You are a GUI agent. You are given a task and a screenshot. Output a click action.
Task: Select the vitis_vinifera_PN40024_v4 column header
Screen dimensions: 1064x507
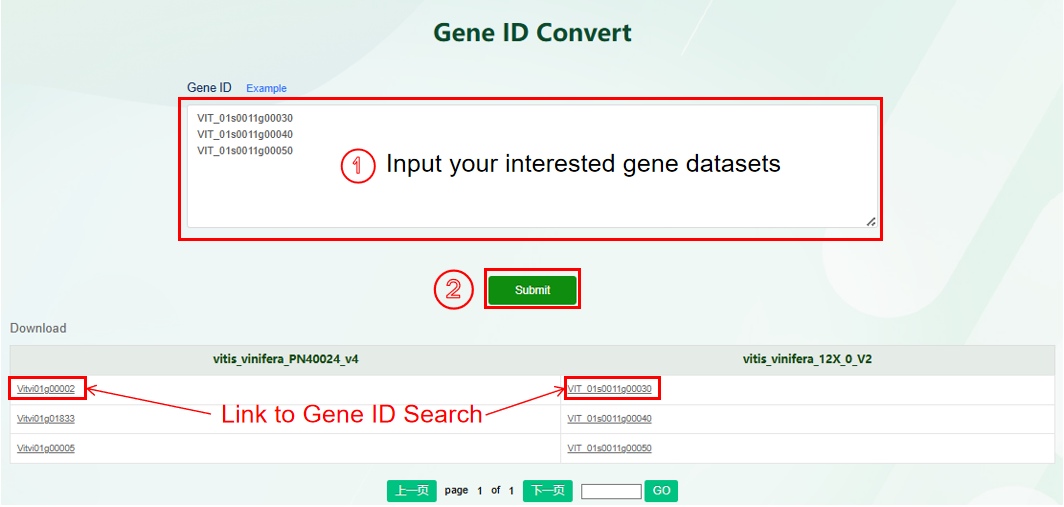pos(285,359)
